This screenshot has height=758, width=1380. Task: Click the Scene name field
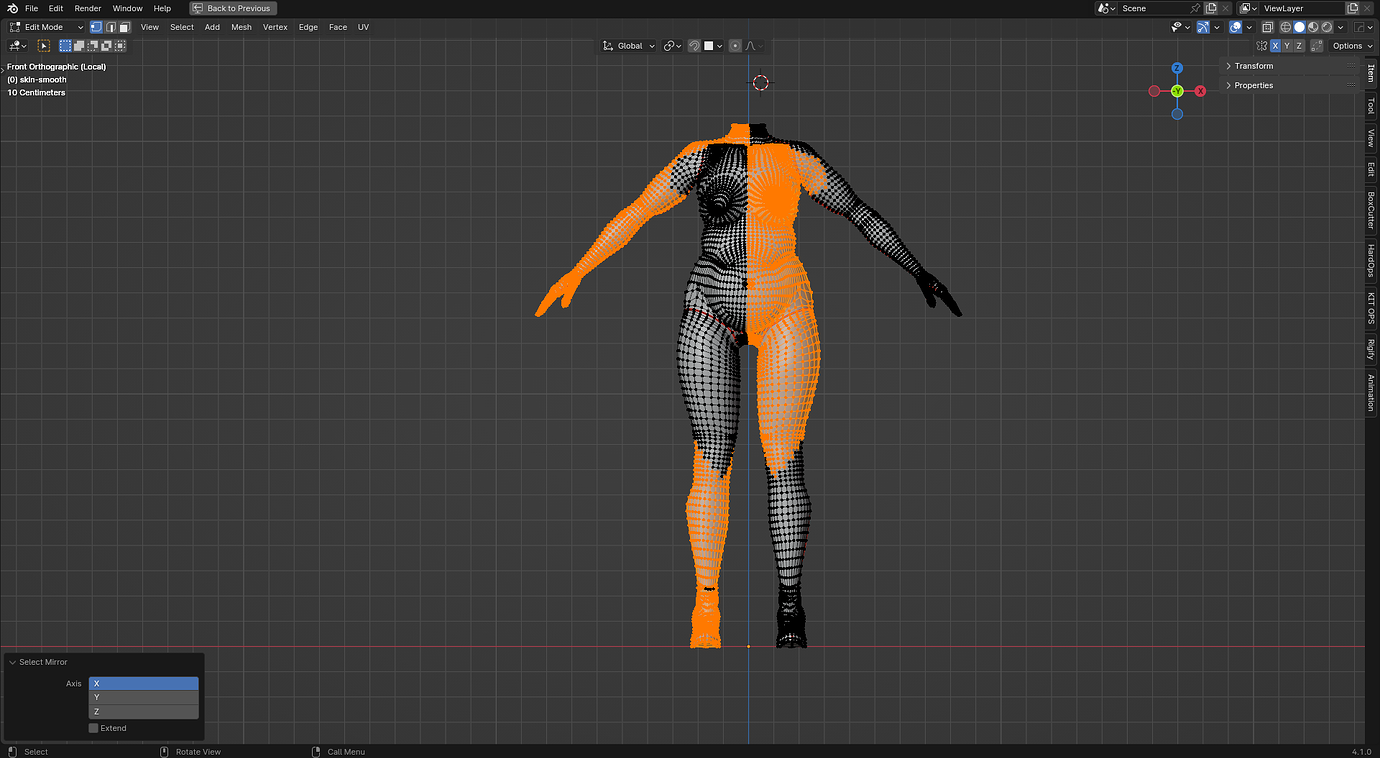click(1153, 8)
